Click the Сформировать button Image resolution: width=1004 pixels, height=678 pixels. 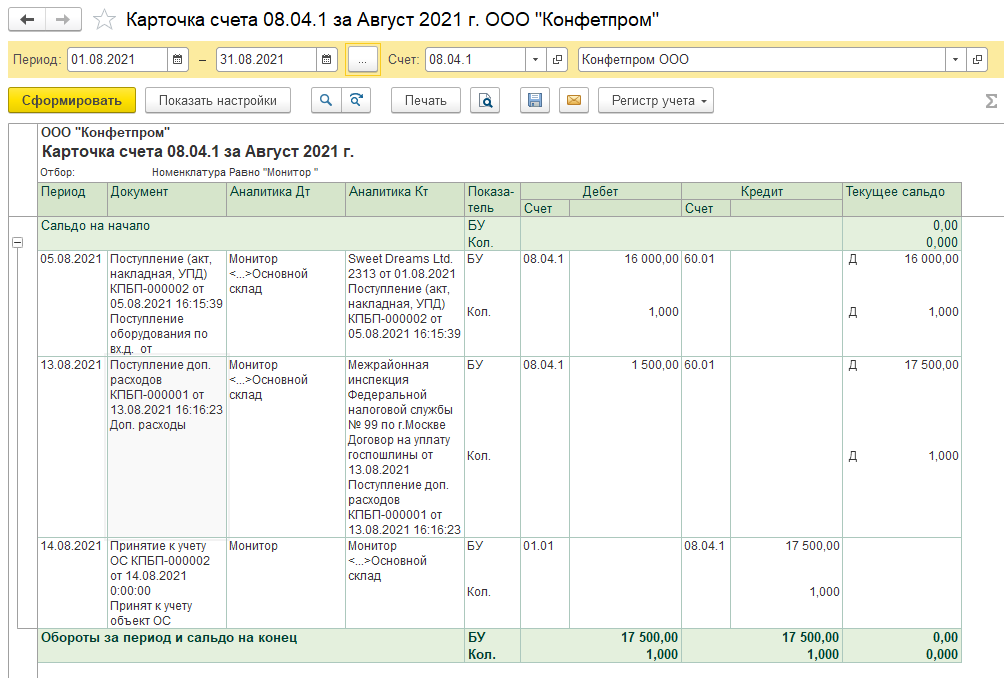coord(71,100)
